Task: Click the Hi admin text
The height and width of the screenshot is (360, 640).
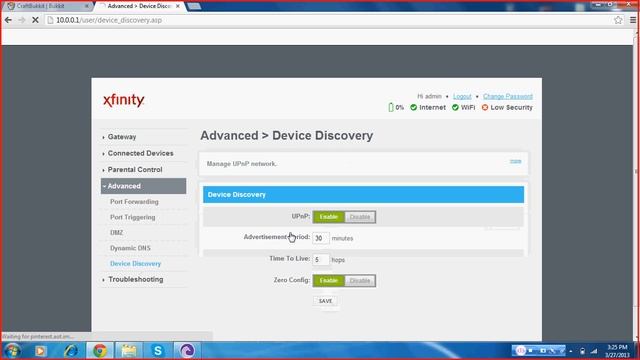Action: [x=429, y=96]
